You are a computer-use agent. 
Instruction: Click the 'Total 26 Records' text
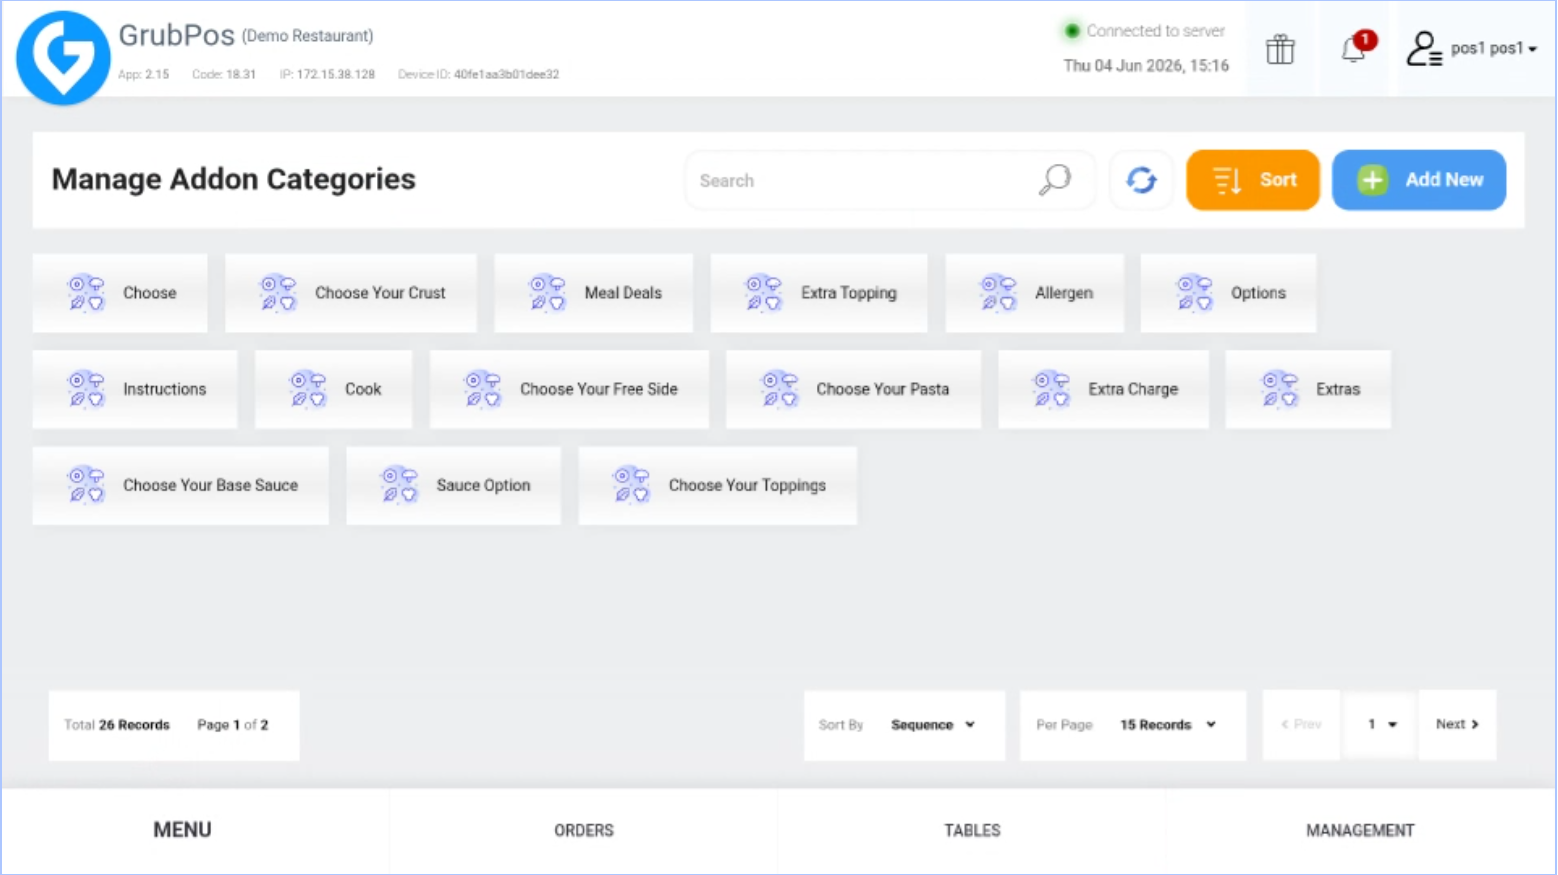click(x=117, y=725)
